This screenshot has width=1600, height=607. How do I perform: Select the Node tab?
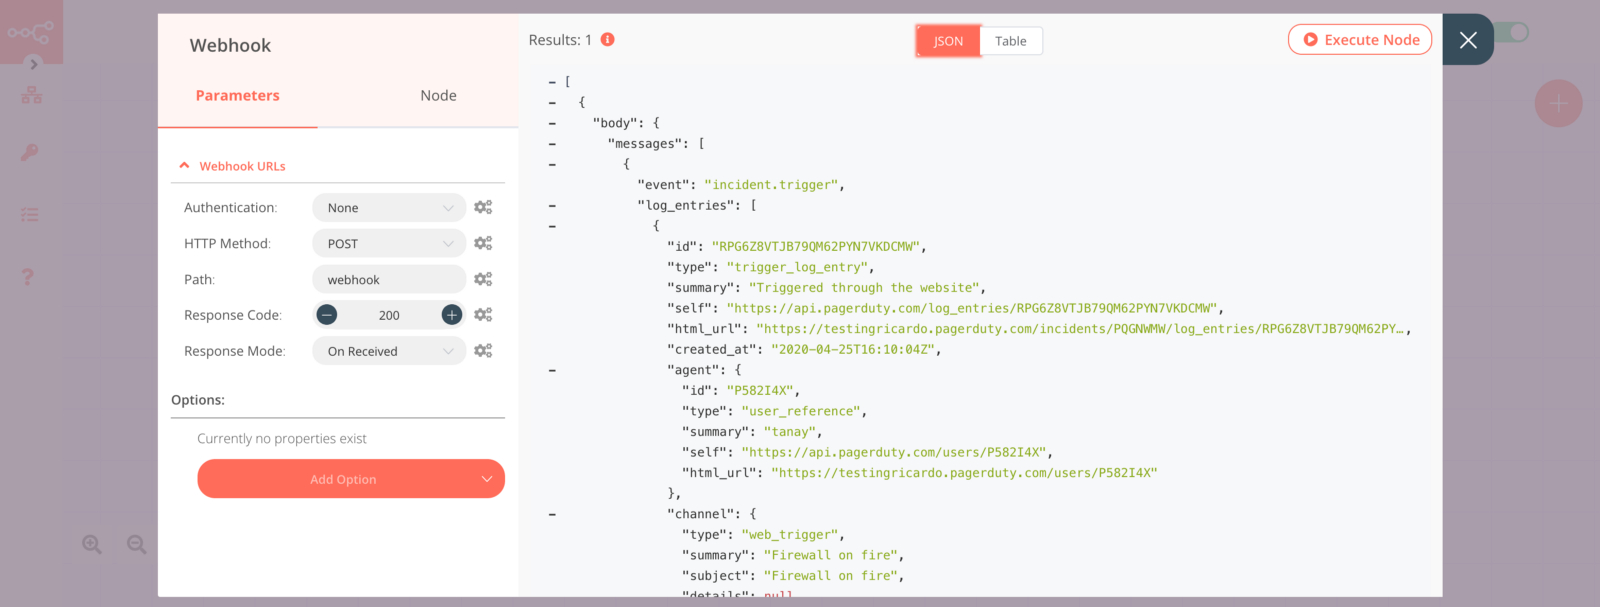[438, 96]
